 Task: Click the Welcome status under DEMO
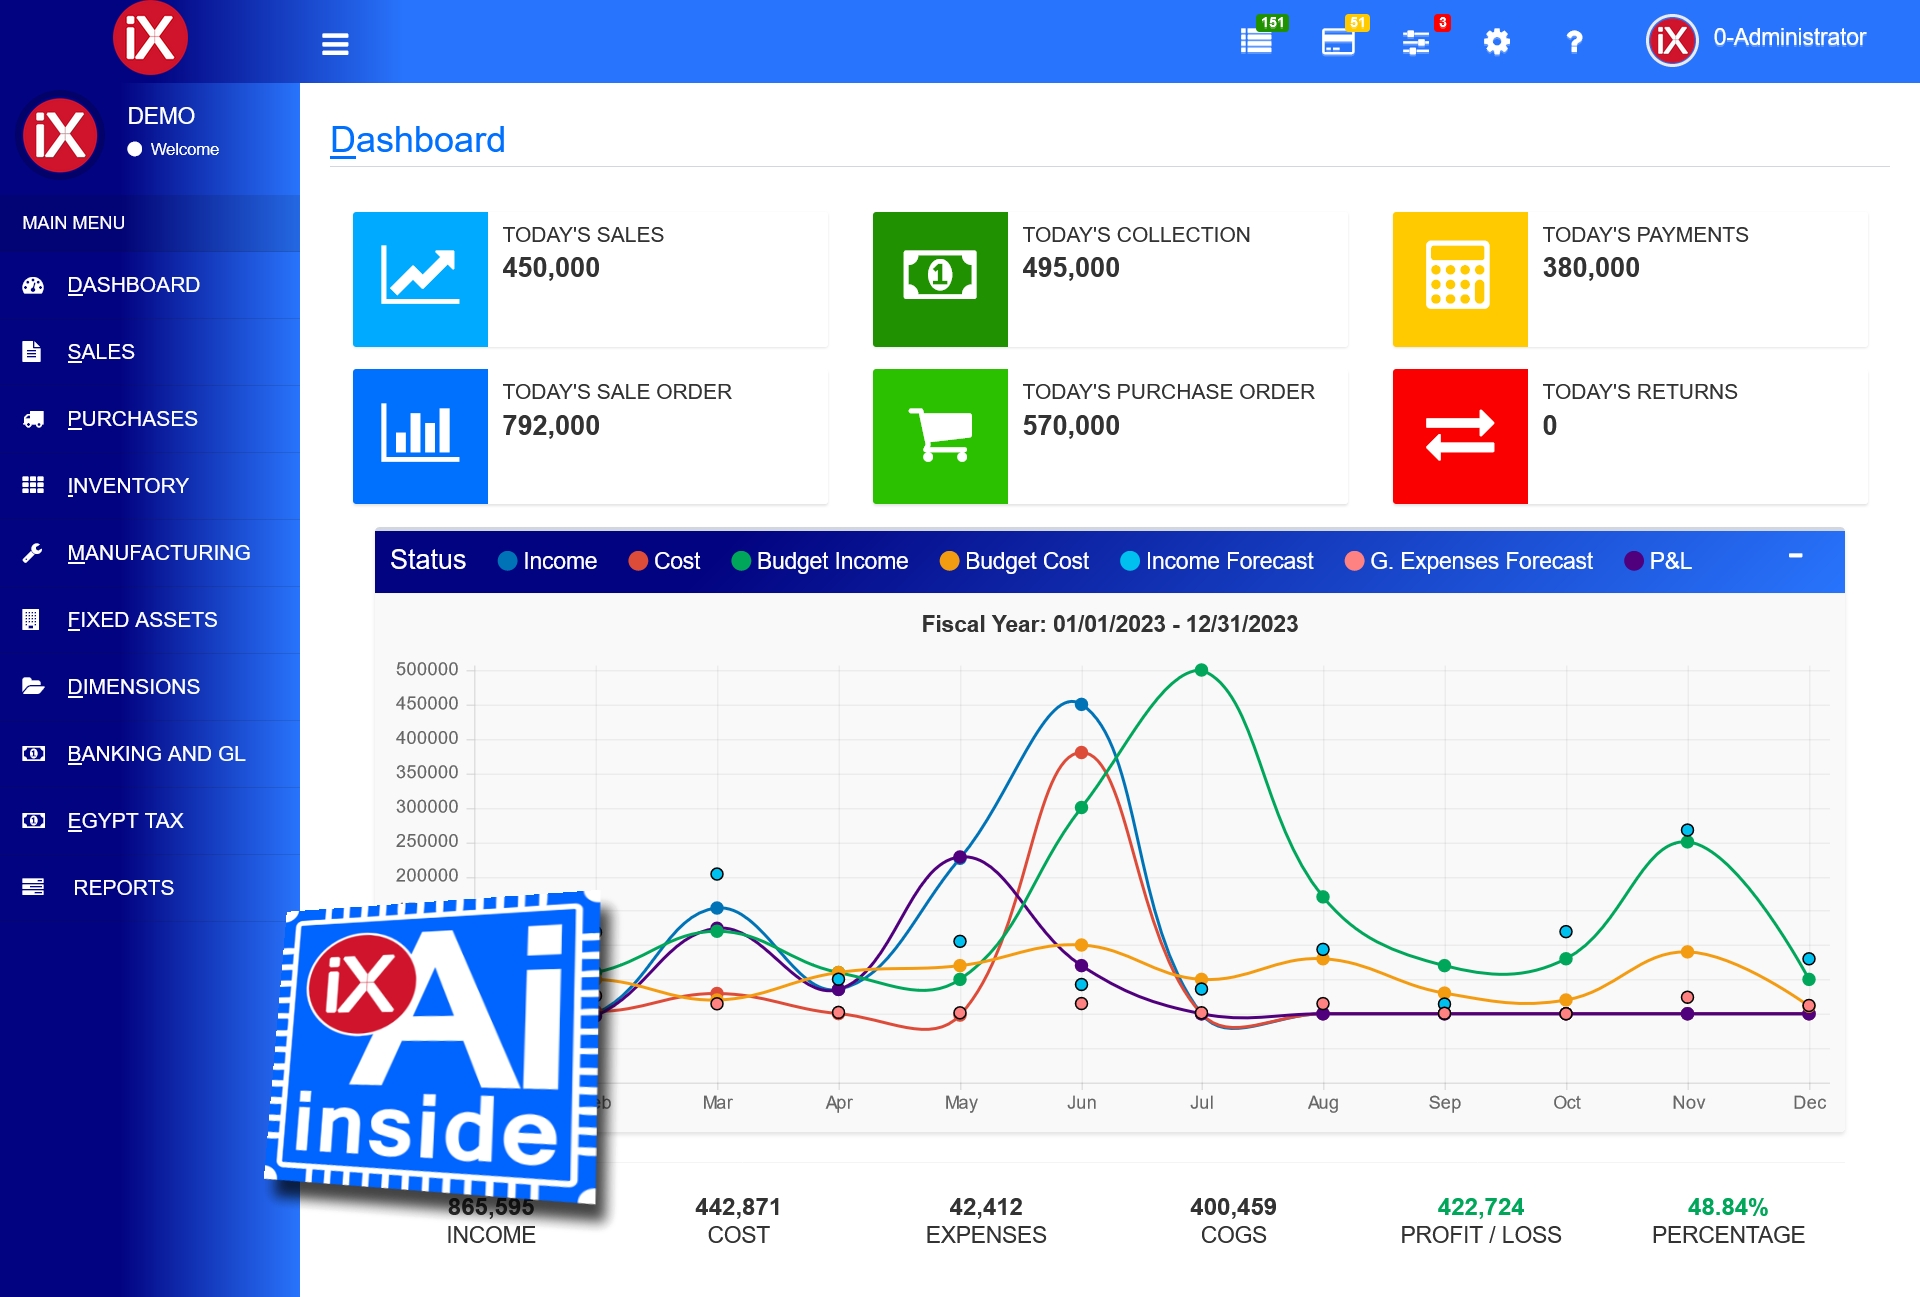click(x=173, y=149)
